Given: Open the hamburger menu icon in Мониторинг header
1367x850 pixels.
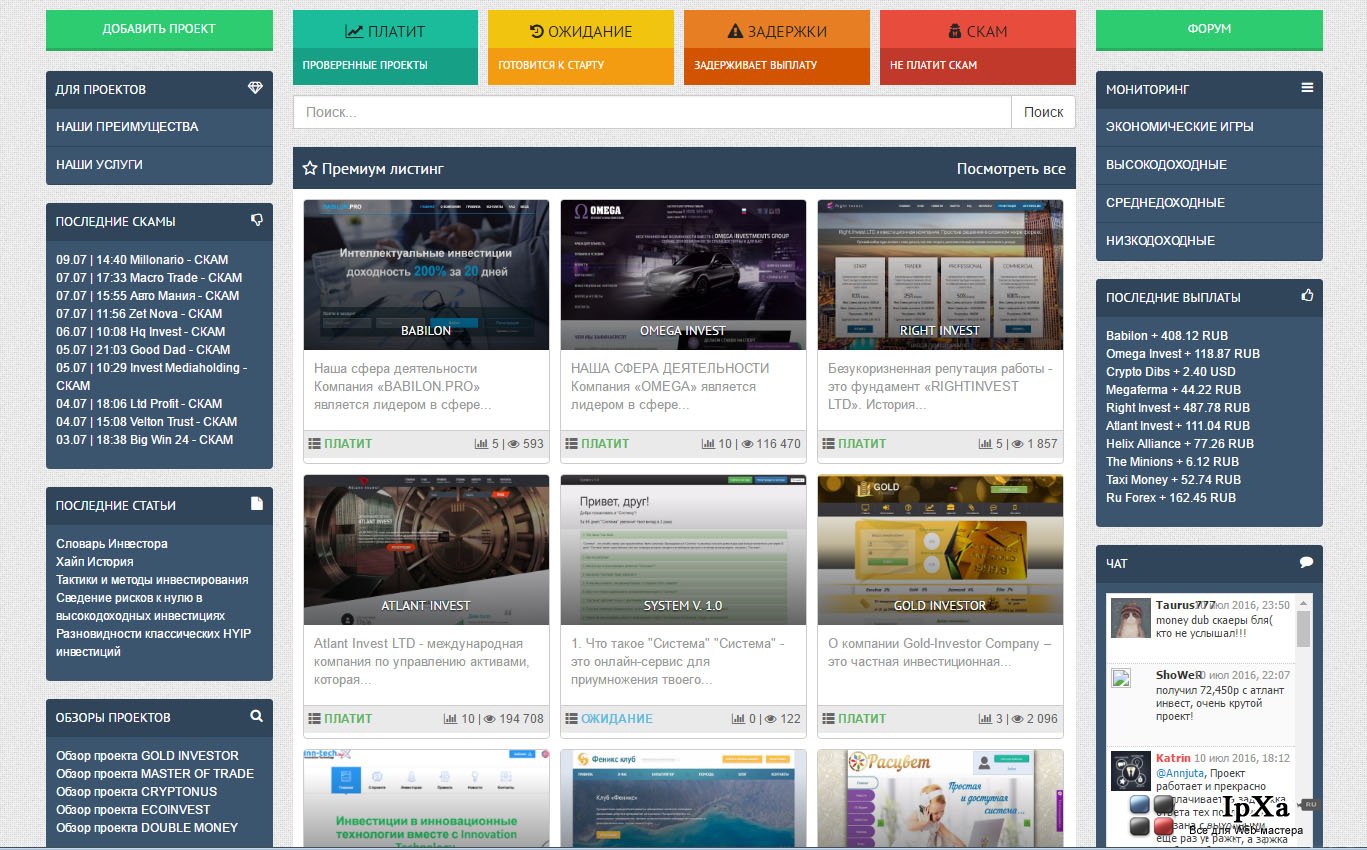Looking at the screenshot, I should point(1307,88).
